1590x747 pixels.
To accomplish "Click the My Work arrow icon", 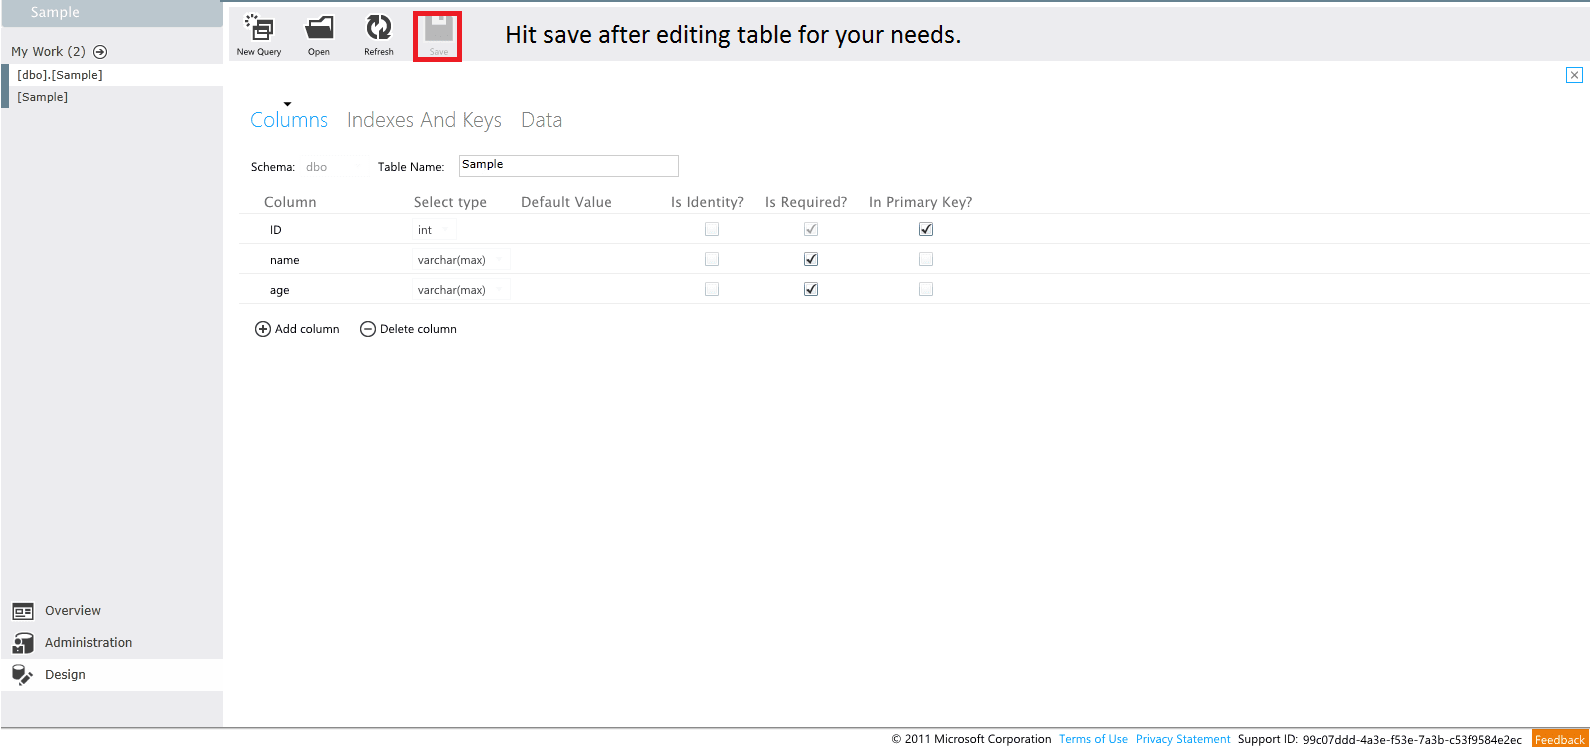I will click(x=100, y=52).
